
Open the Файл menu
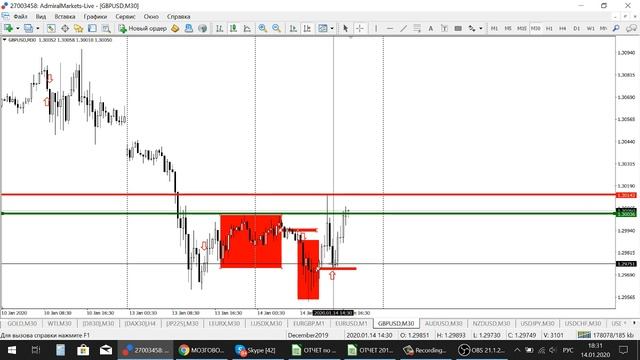click(x=20, y=17)
